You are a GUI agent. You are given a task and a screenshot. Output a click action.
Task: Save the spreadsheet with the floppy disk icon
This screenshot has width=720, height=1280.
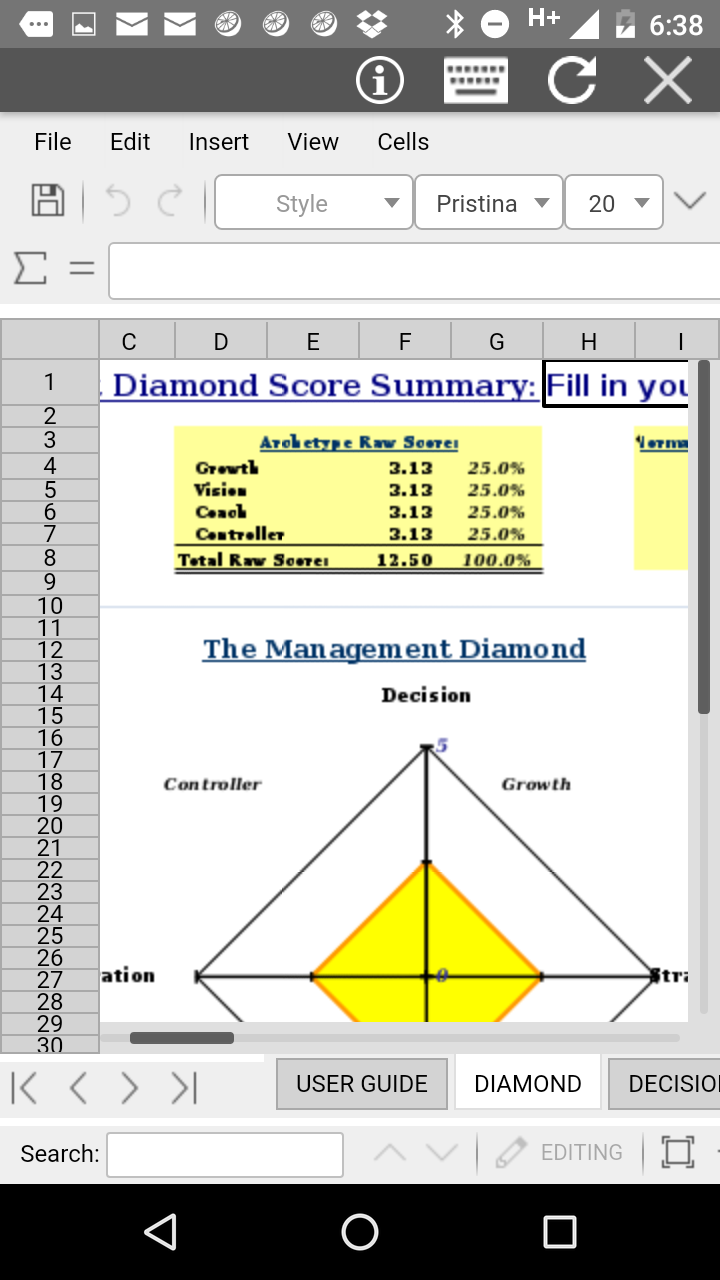pyautogui.click(x=48, y=200)
